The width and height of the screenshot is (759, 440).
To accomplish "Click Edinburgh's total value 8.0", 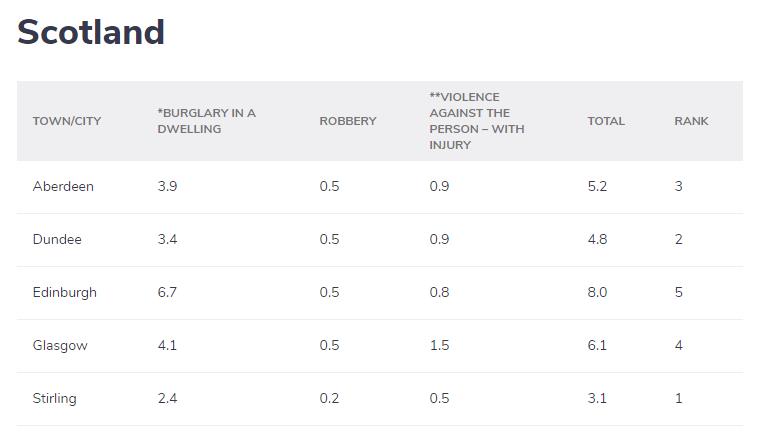I will click(x=597, y=293).
